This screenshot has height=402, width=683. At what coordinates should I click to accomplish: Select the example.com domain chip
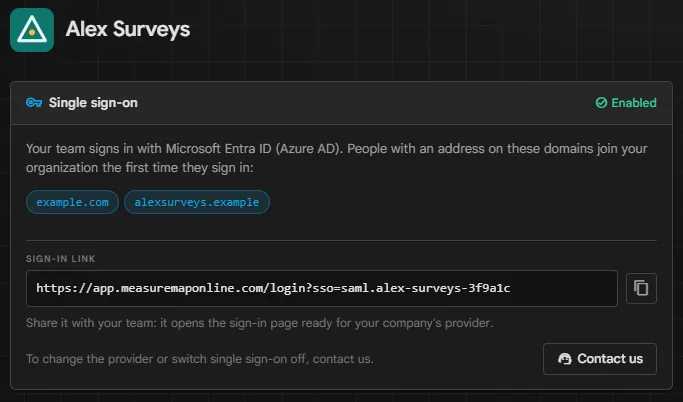point(72,202)
